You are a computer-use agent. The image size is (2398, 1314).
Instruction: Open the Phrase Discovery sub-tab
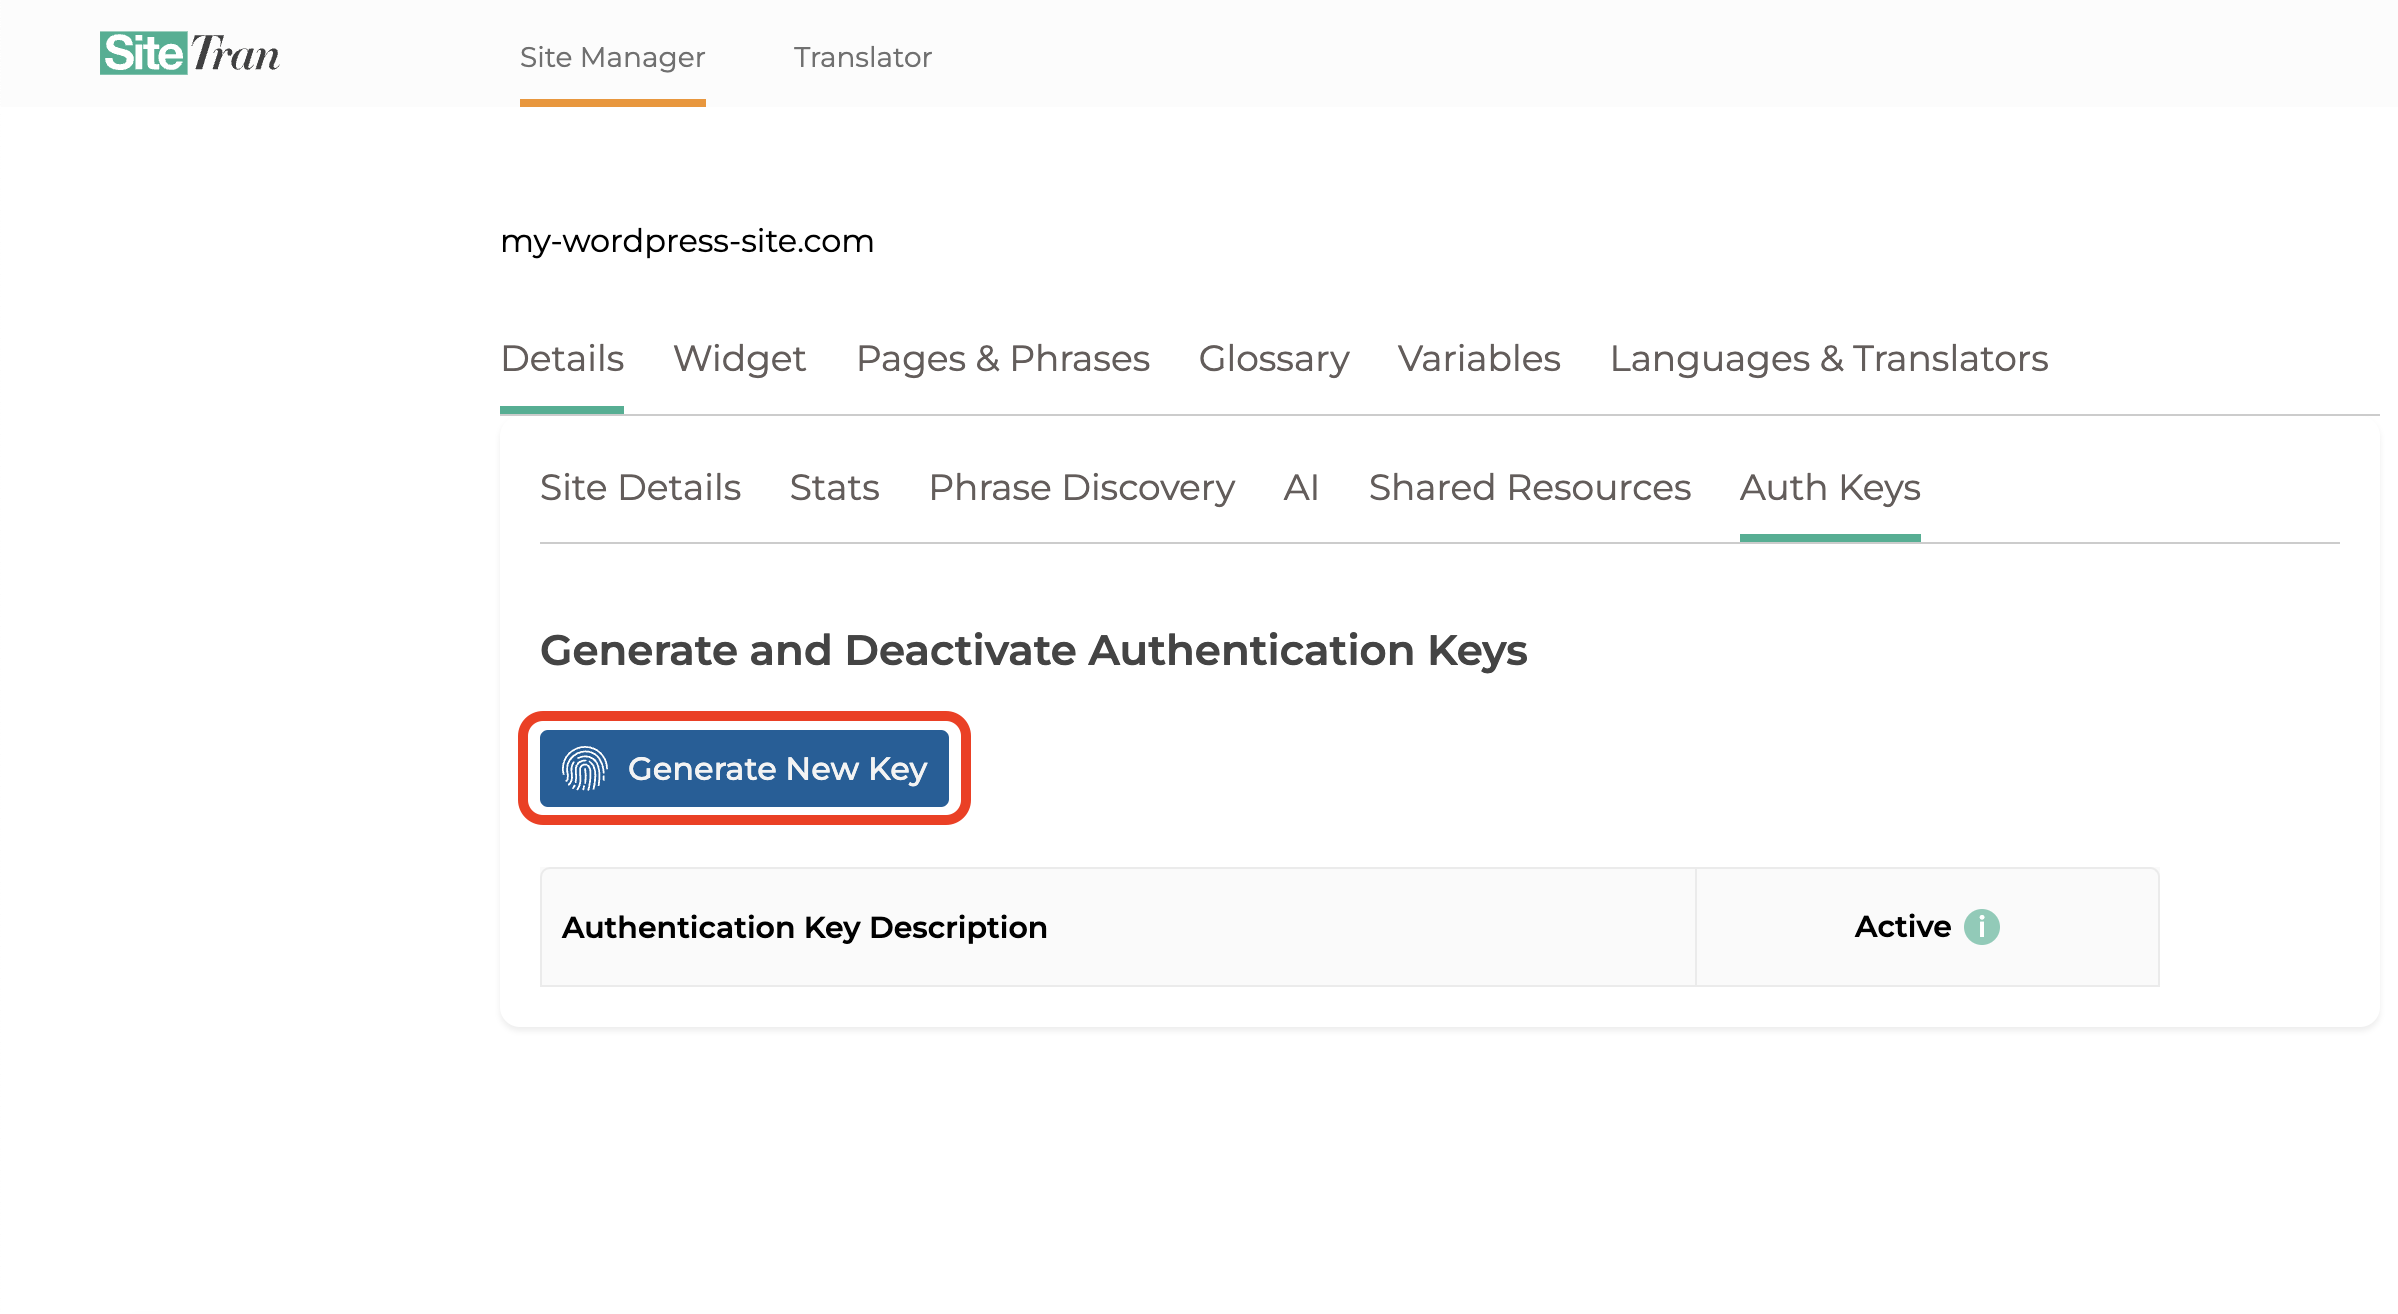click(1081, 487)
